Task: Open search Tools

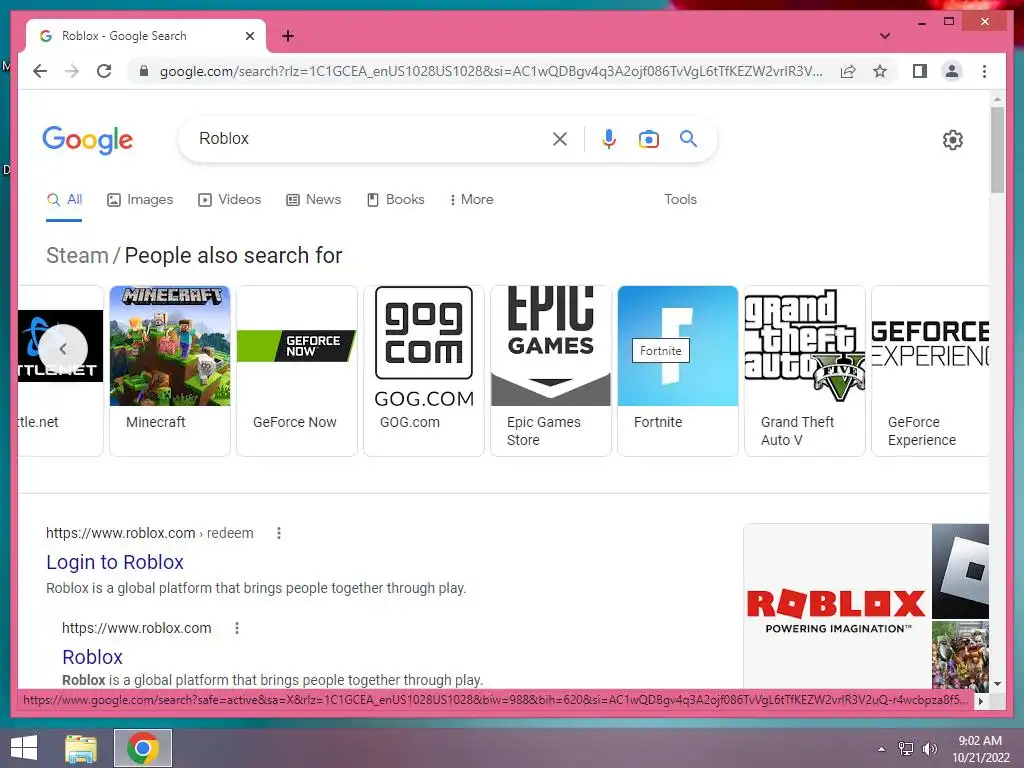Action: point(680,200)
